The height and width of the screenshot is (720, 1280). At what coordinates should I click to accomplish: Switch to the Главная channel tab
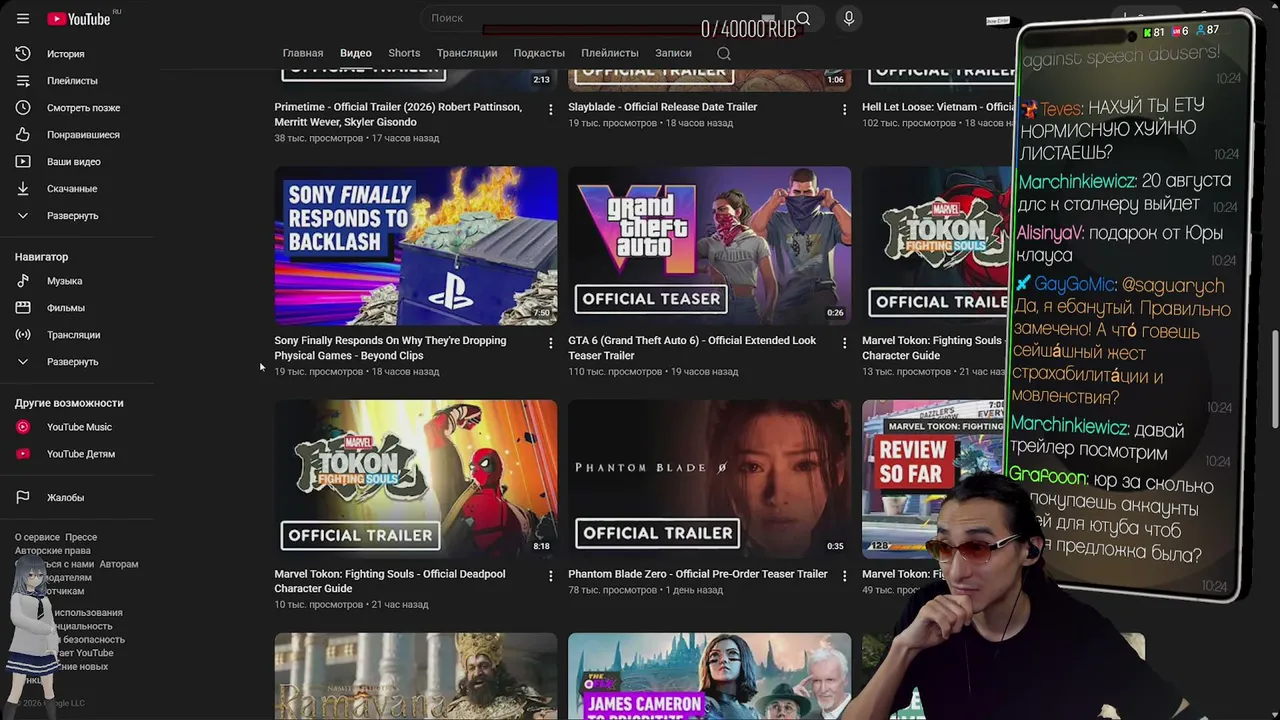point(303,53)
